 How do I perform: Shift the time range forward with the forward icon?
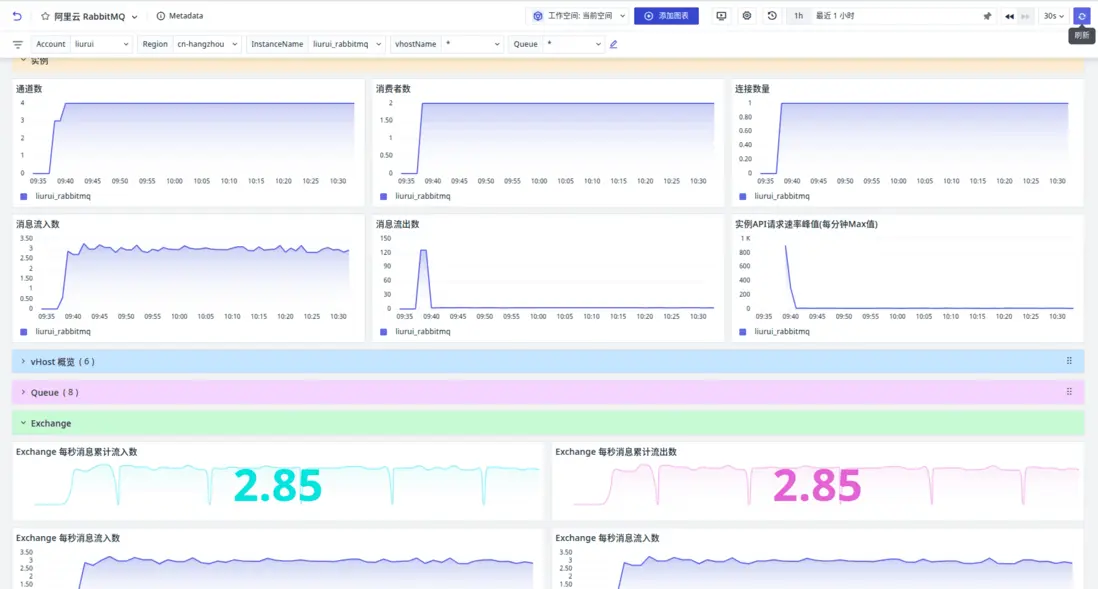[x=1025, y=16]
